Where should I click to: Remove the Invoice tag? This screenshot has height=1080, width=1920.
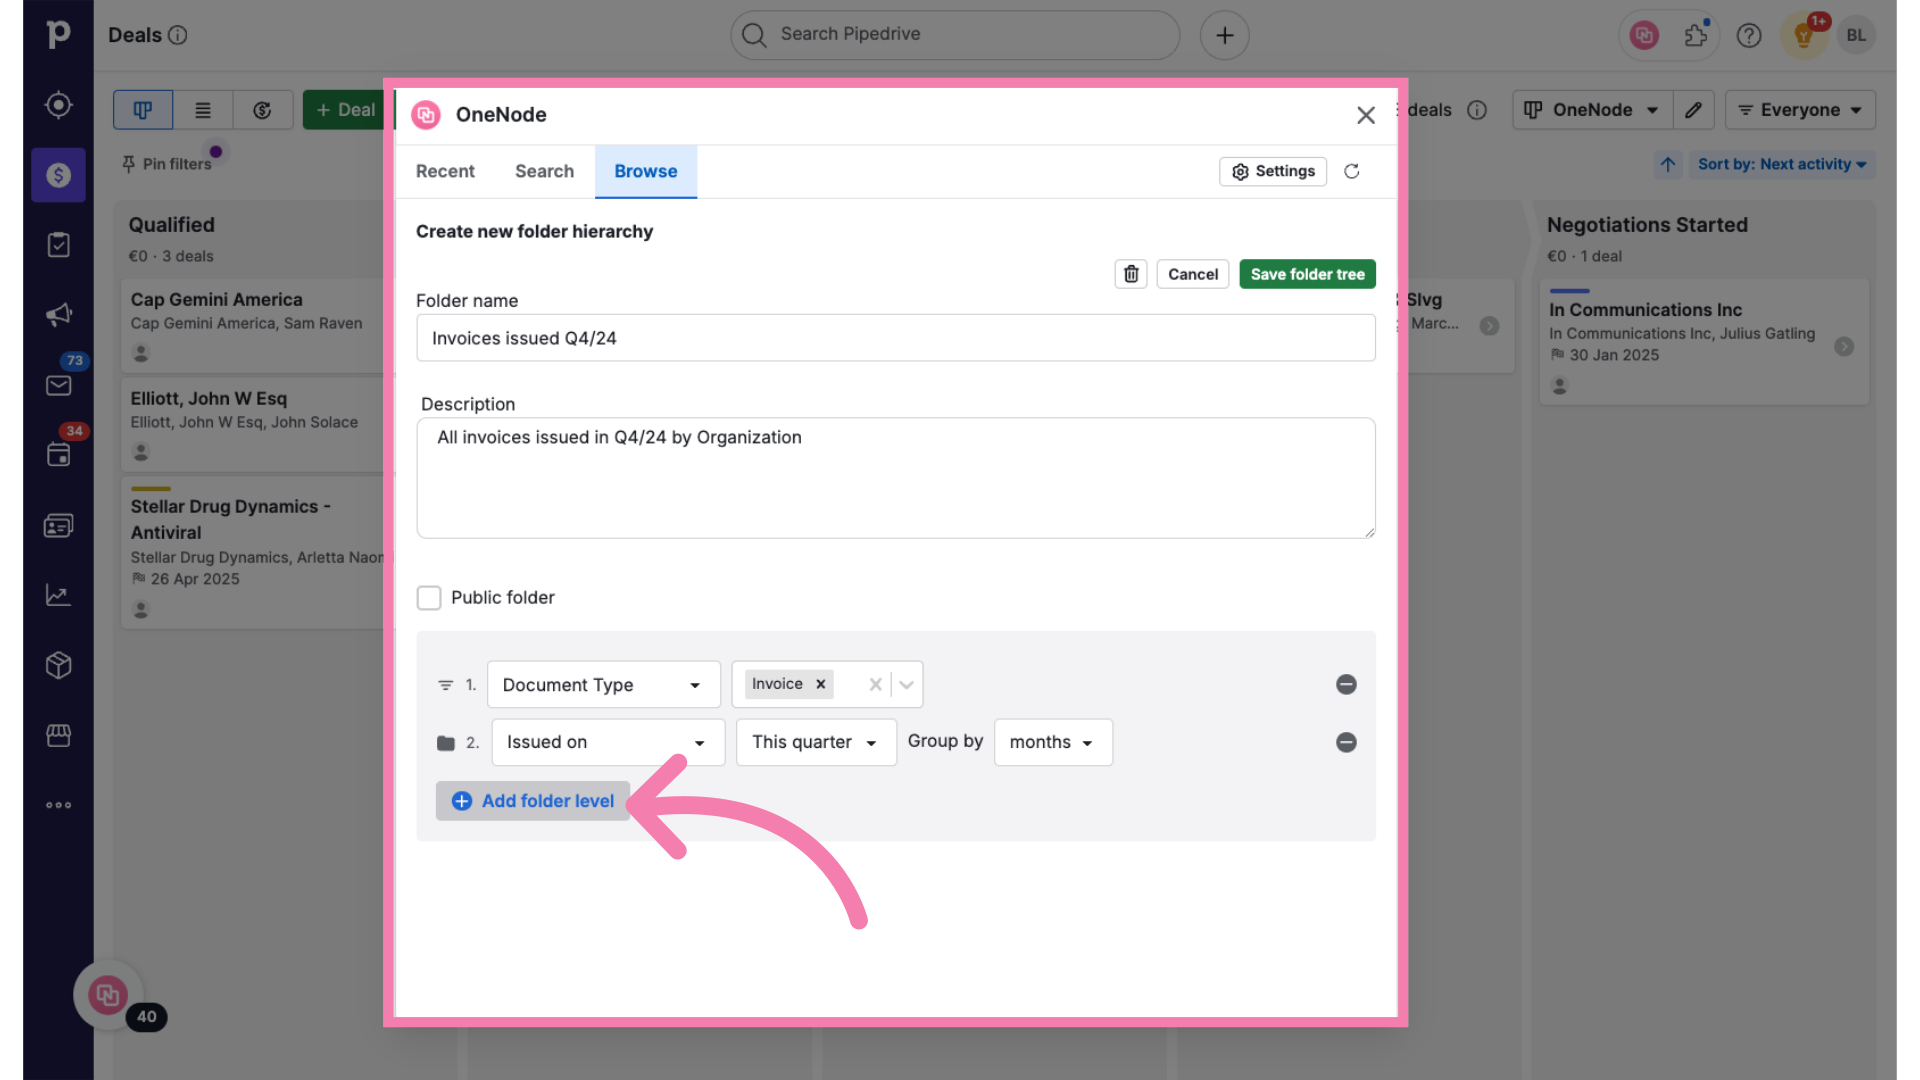click(x=821, y=684)
